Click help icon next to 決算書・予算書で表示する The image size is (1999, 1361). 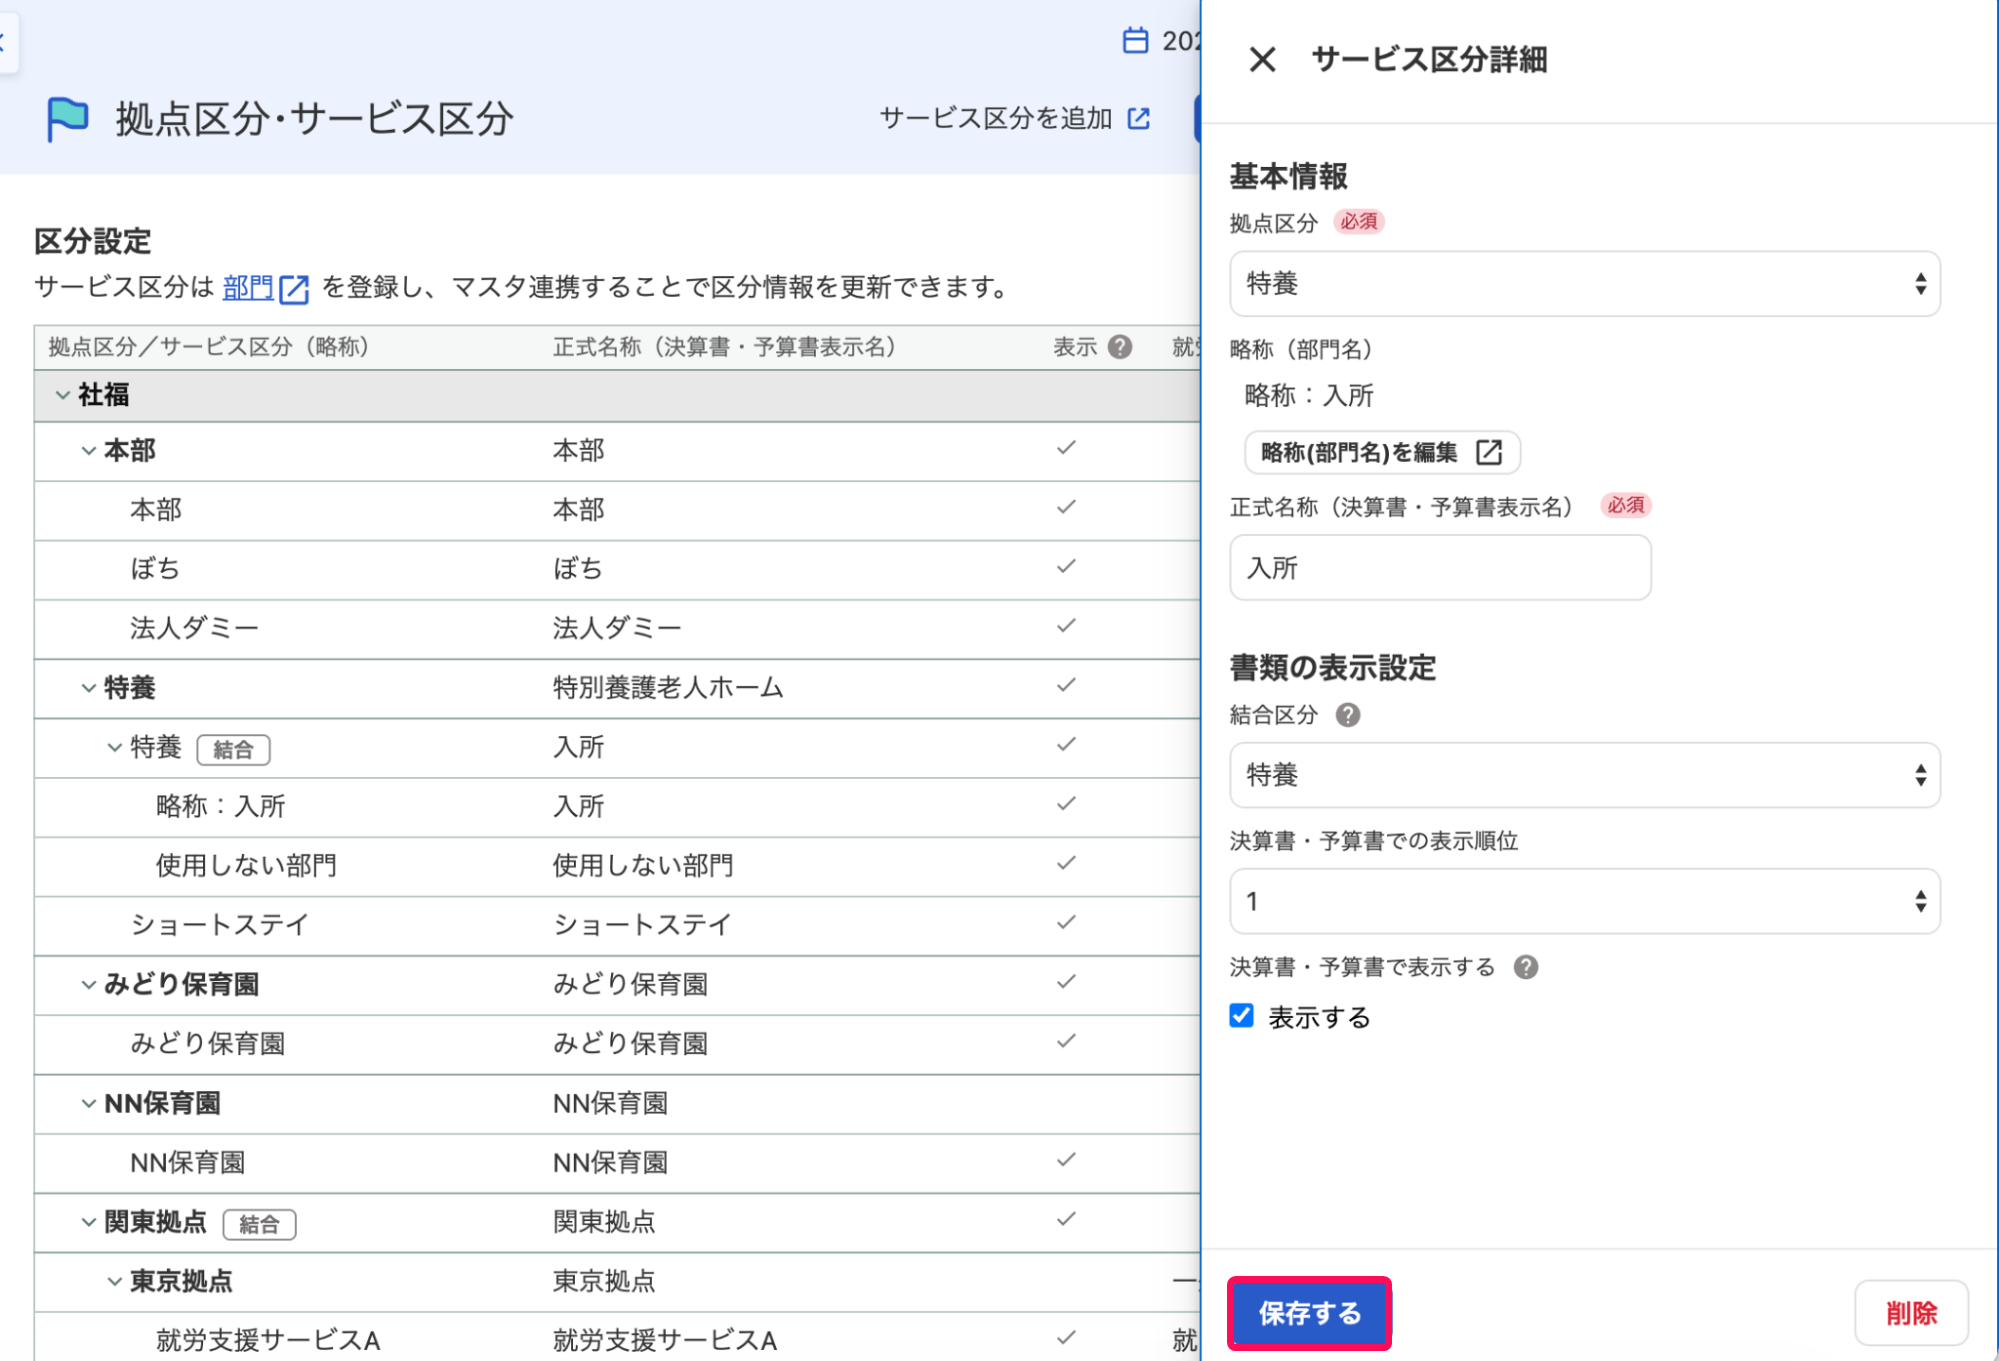[1526, 967]
